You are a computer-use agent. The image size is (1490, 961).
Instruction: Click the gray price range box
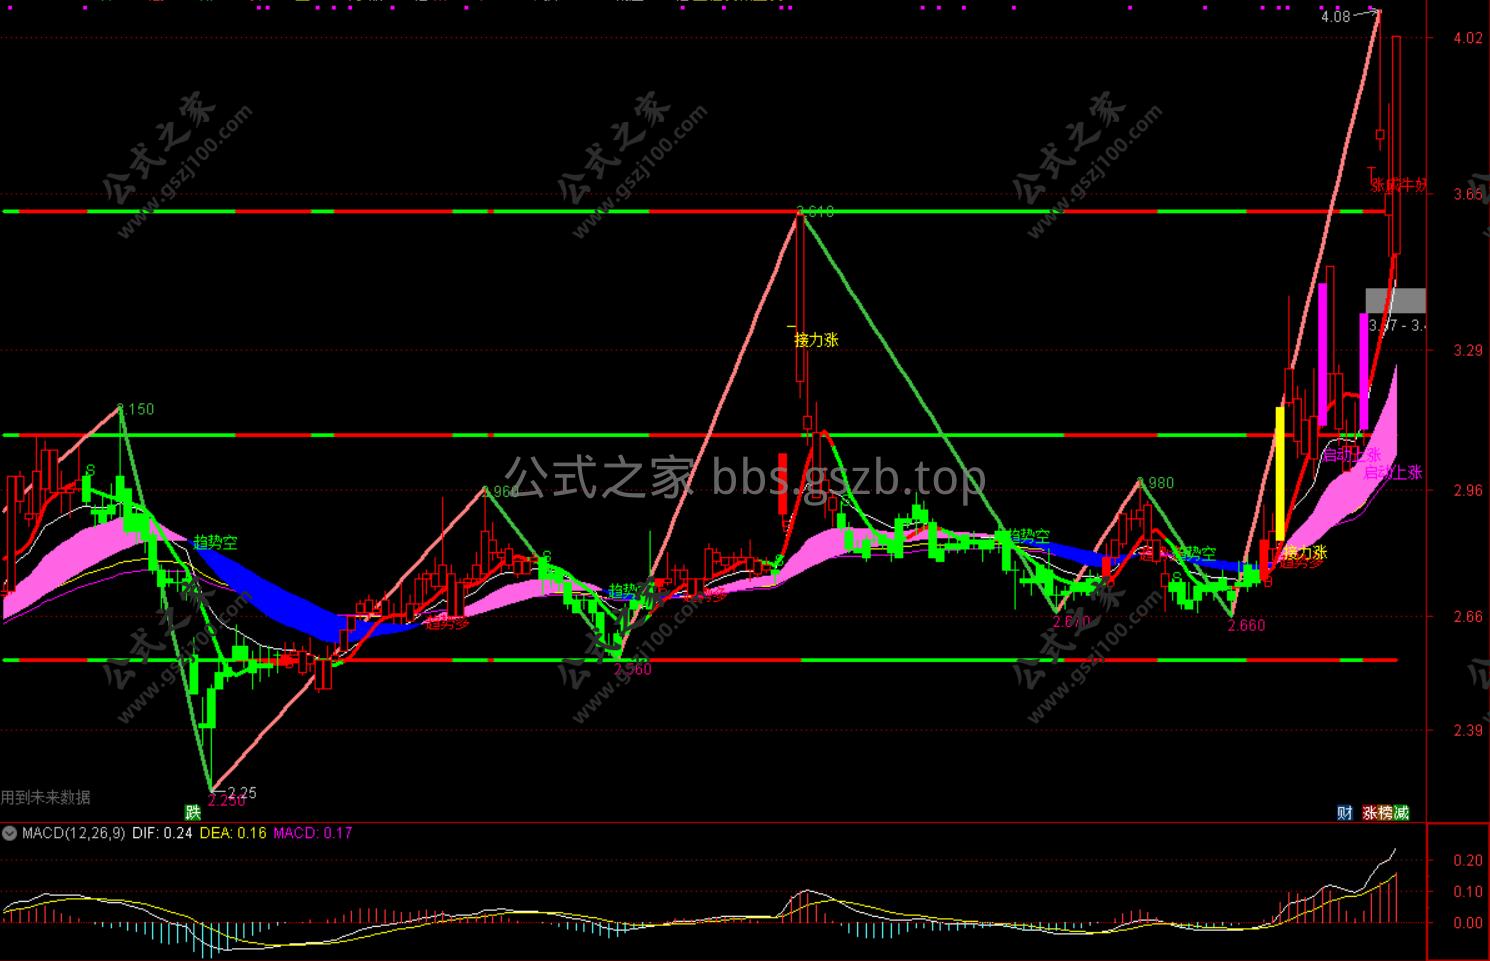(x=1396, y=300)
